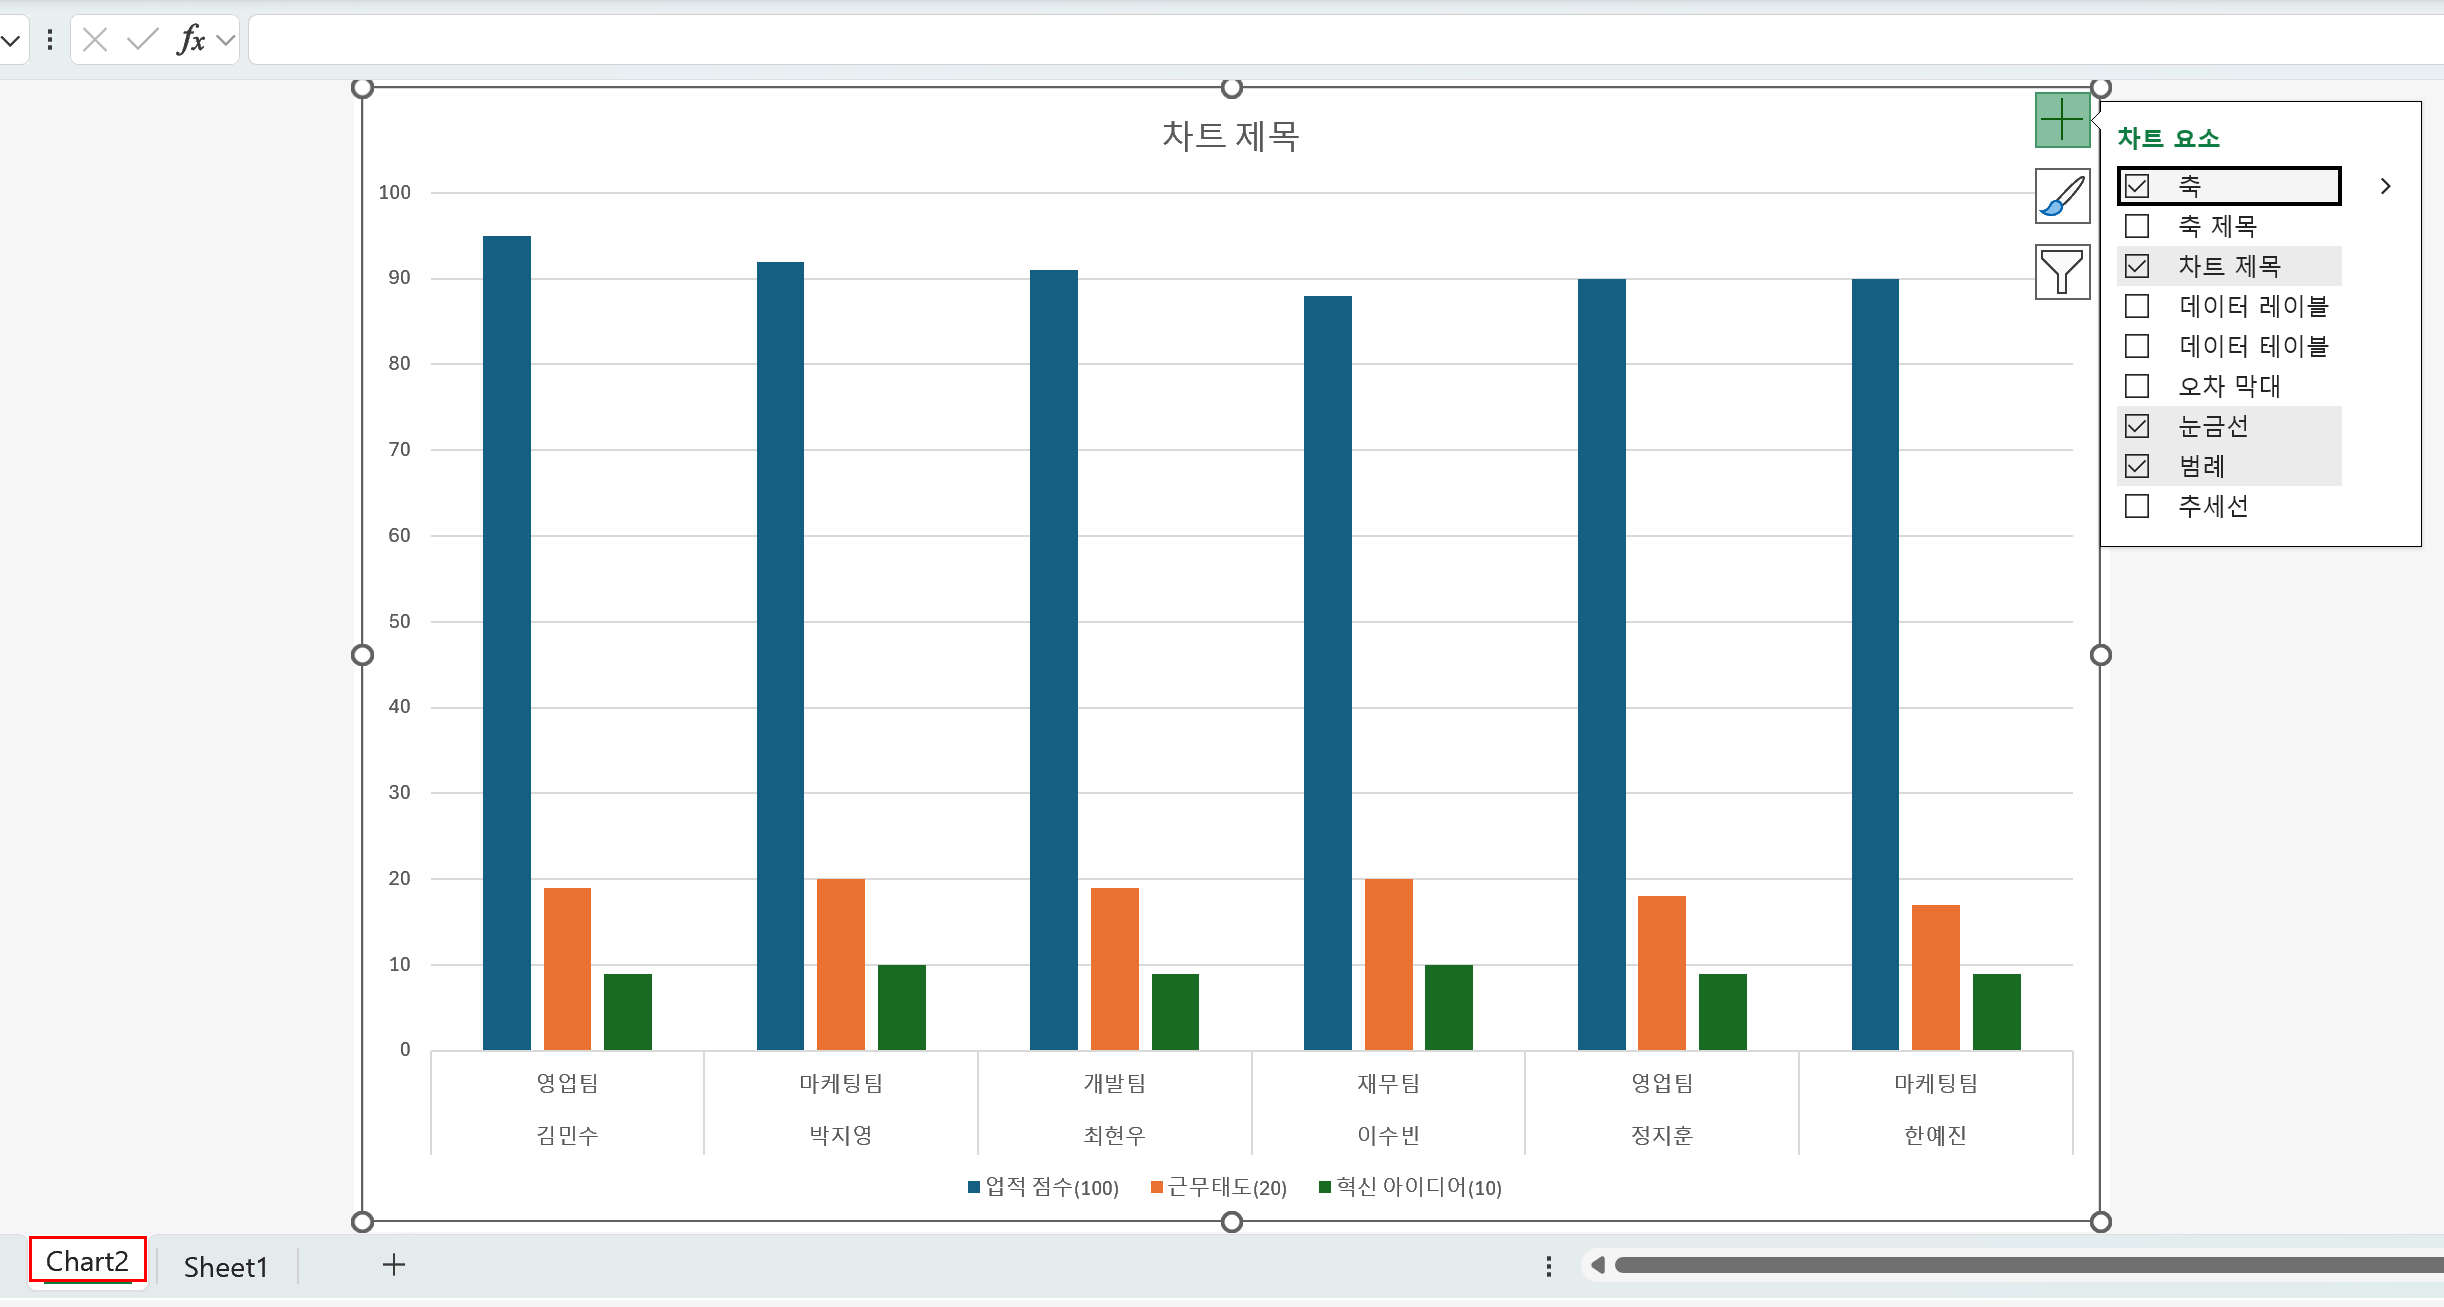Toggle the 눈금선 checkbox off
Image resolution: width=2444 pixels, height=1307 pixels.
click(2137, 426)
